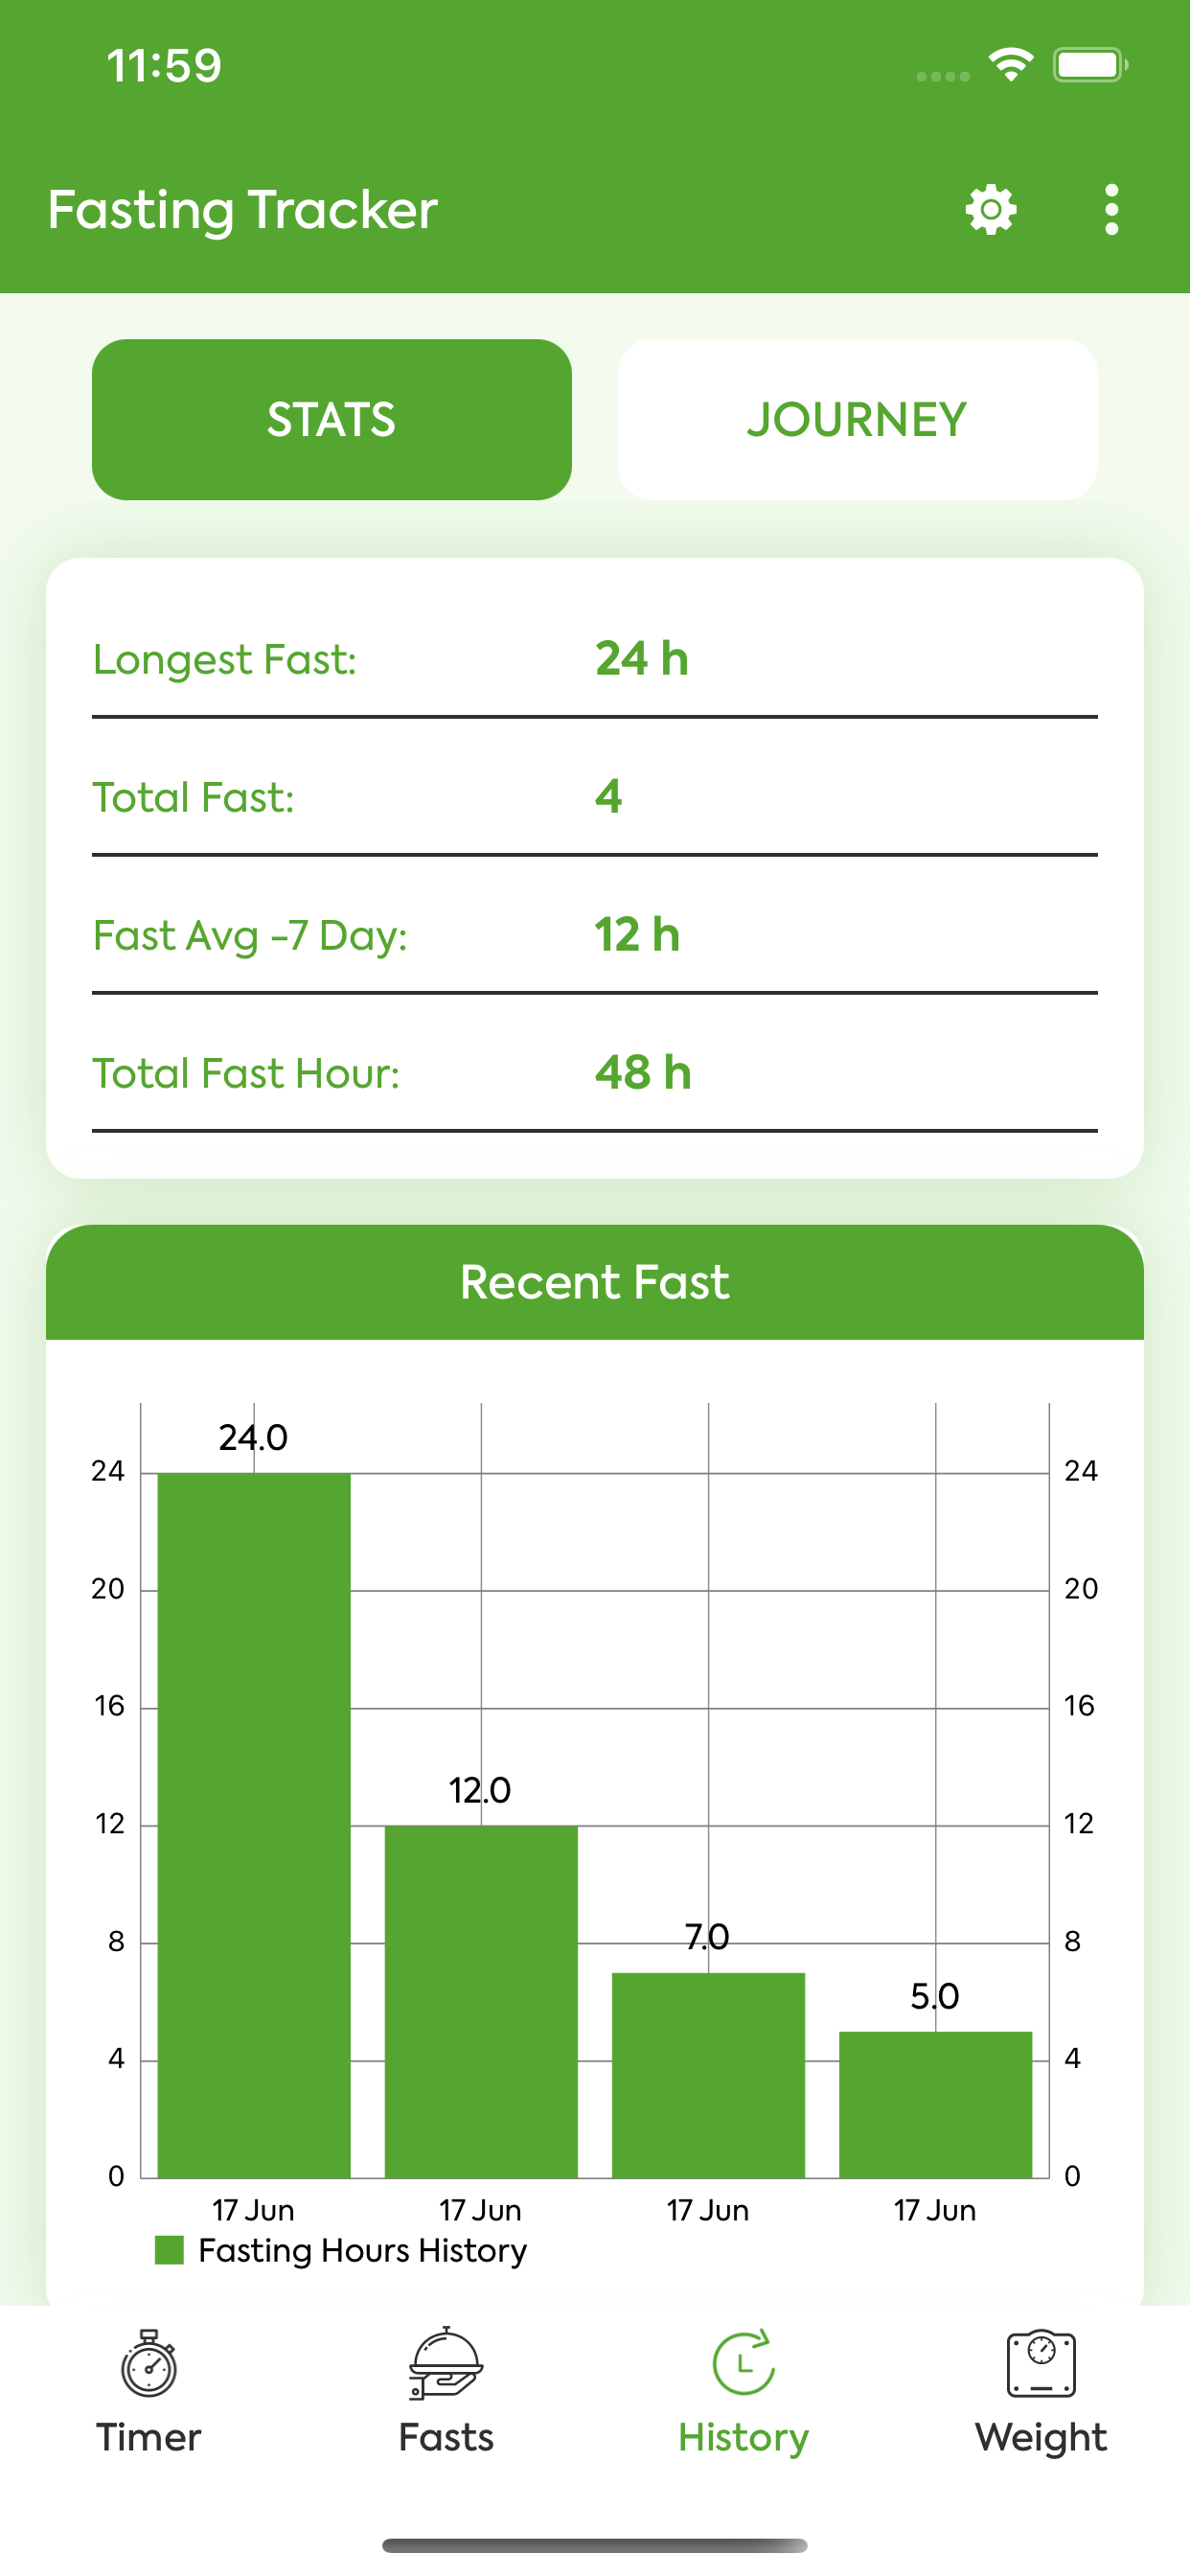Tap the battery indicator icon
The height and width of the screenshot is (2576, 1190).
point(1089,66)
